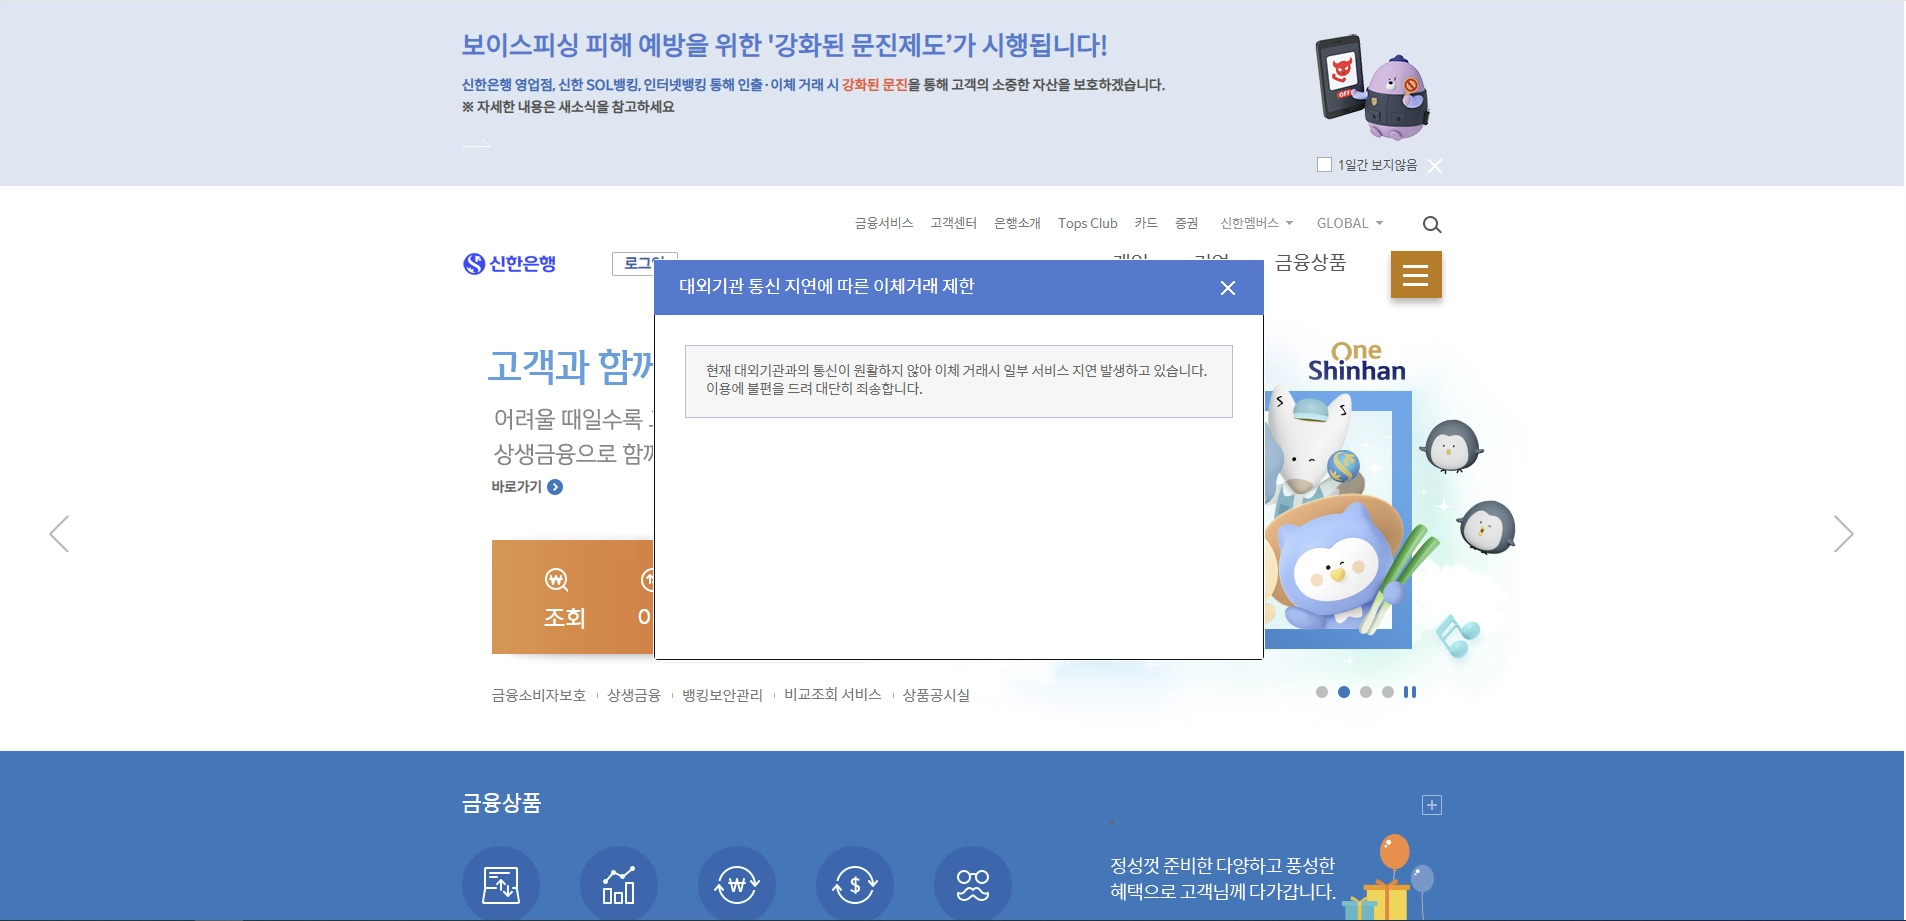Image resolution: width=1906 pixels, height=921 pixels.
Task: Pause the banner carousel autoplay
Action: 1410,692
